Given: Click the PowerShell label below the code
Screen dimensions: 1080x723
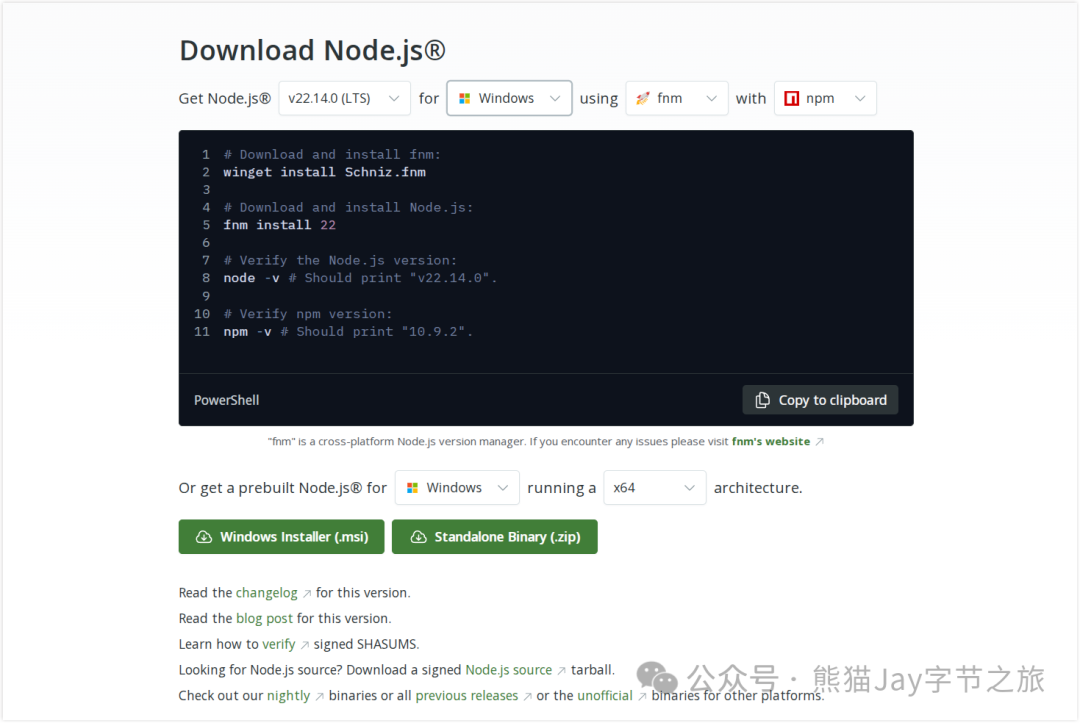Looking at the screenshot, I should coord(227,400).
